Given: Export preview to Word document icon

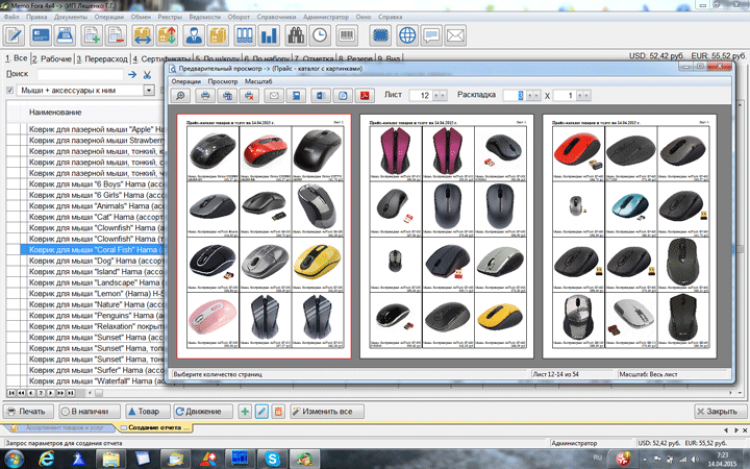Looking at the screenshot, I should (319, 95).
